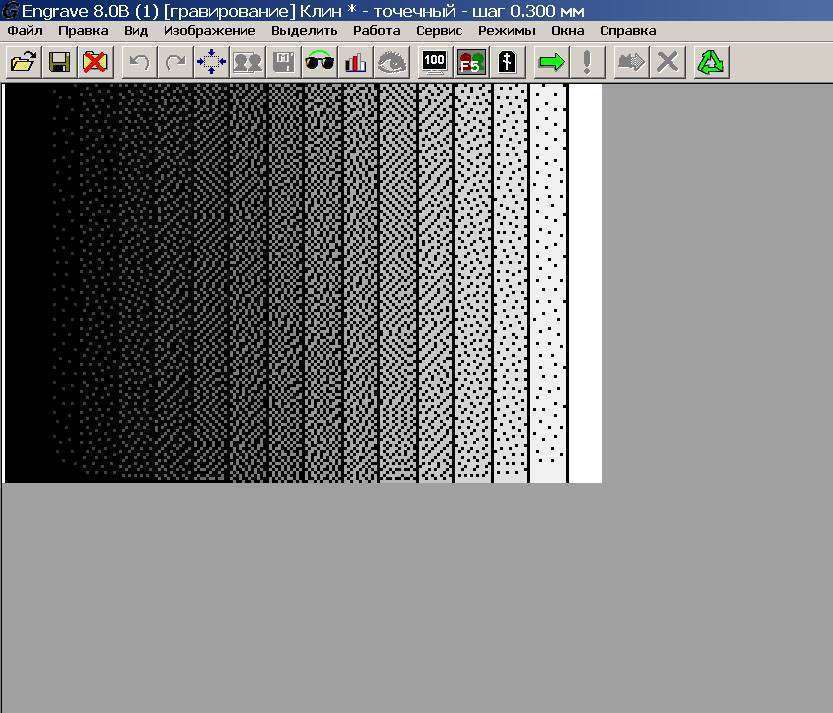Open the histogram bar chart tool
833x713 pixels.
click(355, 61)
